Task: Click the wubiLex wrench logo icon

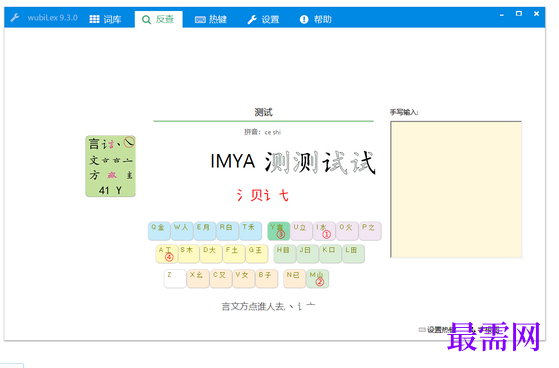Action: coord(15,17)
